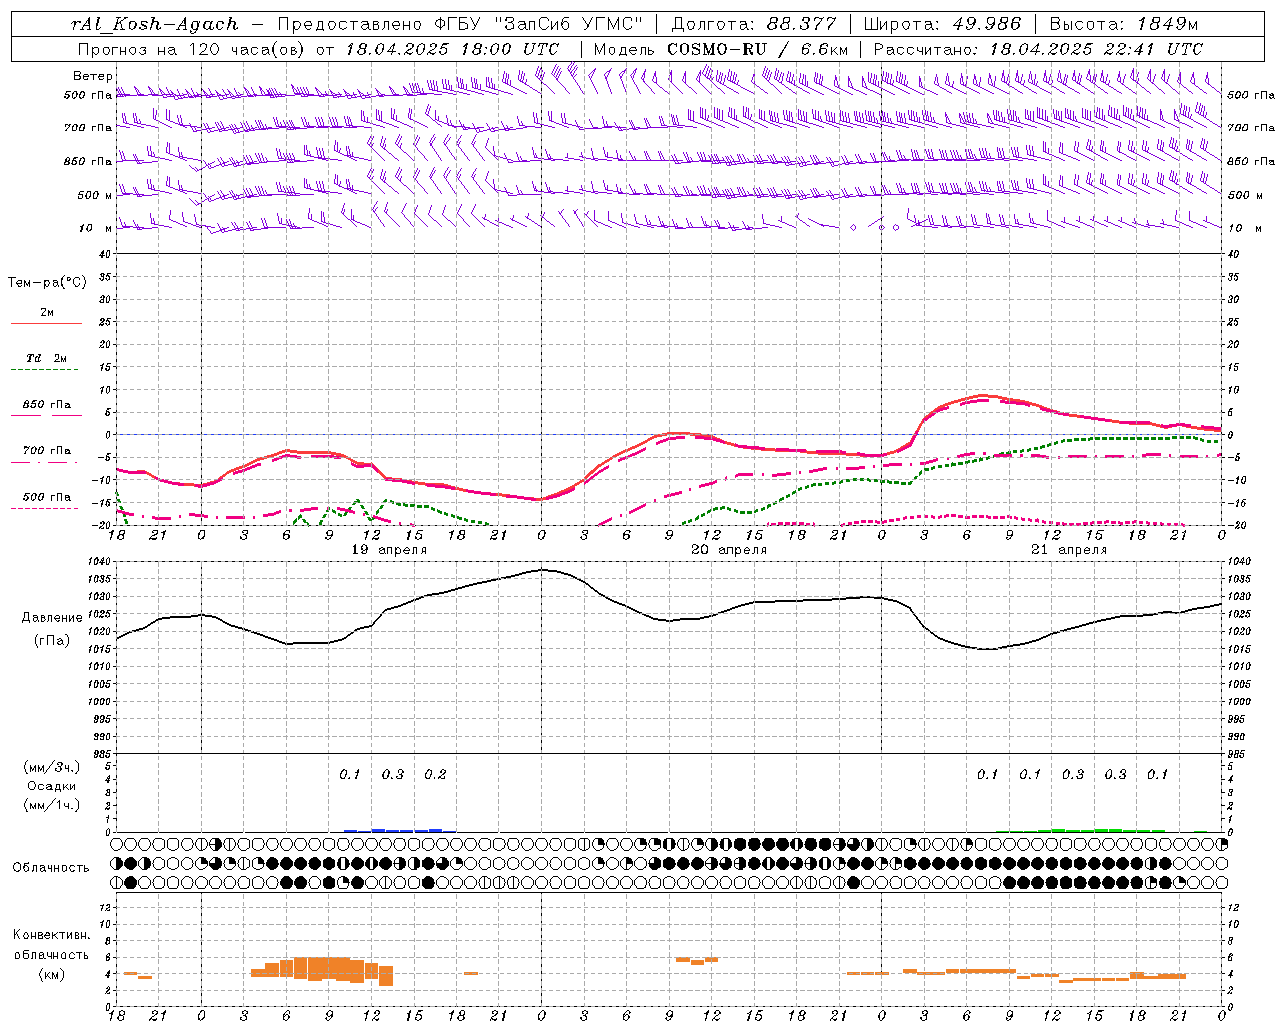Click the station title rAl_Kosh-Agach
1280x1024 pixels.
[155, 24]
